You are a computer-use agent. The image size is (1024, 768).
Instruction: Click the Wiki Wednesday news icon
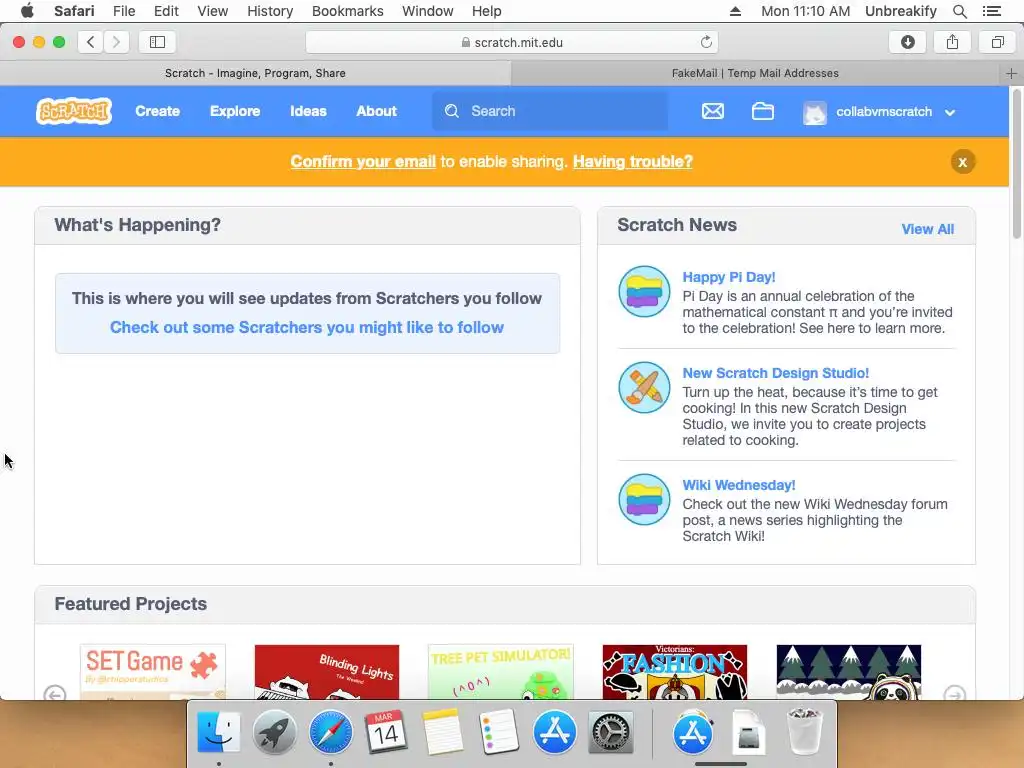(x=644, y=500)
